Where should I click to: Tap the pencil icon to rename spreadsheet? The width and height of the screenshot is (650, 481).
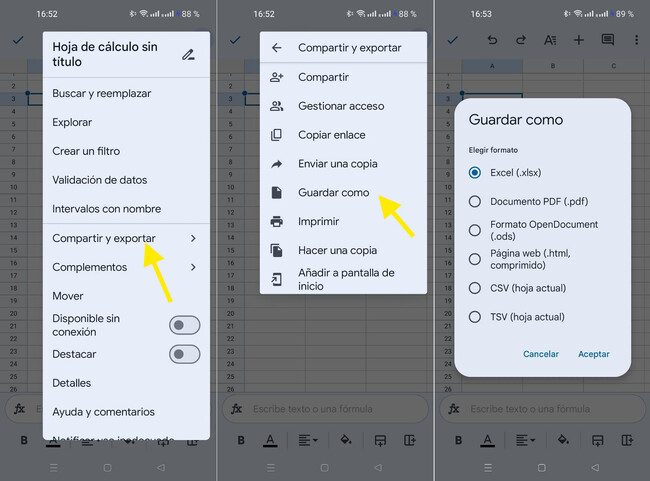coord(188,54)
